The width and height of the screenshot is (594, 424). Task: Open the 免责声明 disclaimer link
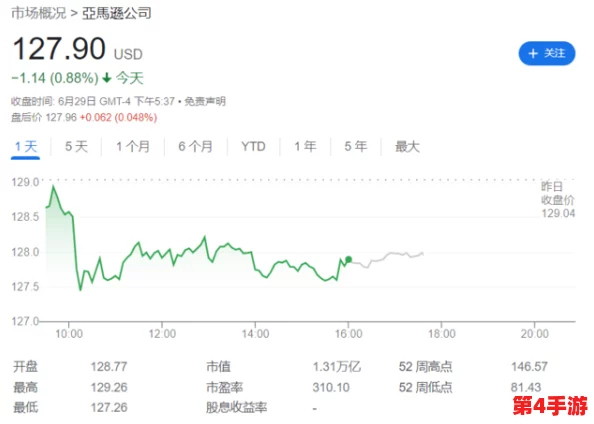coord(205,101)
